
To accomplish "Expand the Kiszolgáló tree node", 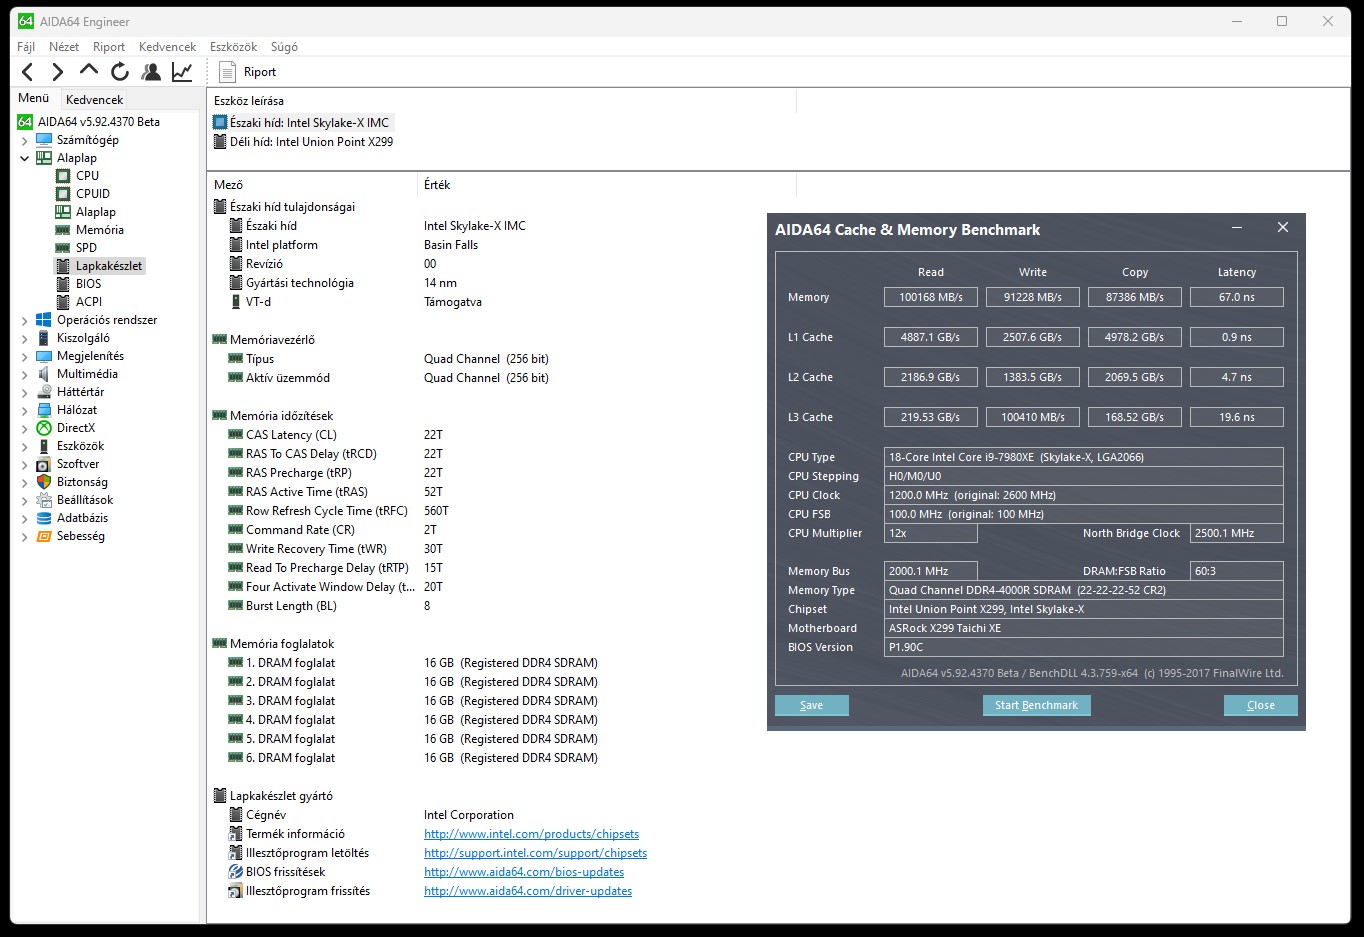I will click(25, 339).
